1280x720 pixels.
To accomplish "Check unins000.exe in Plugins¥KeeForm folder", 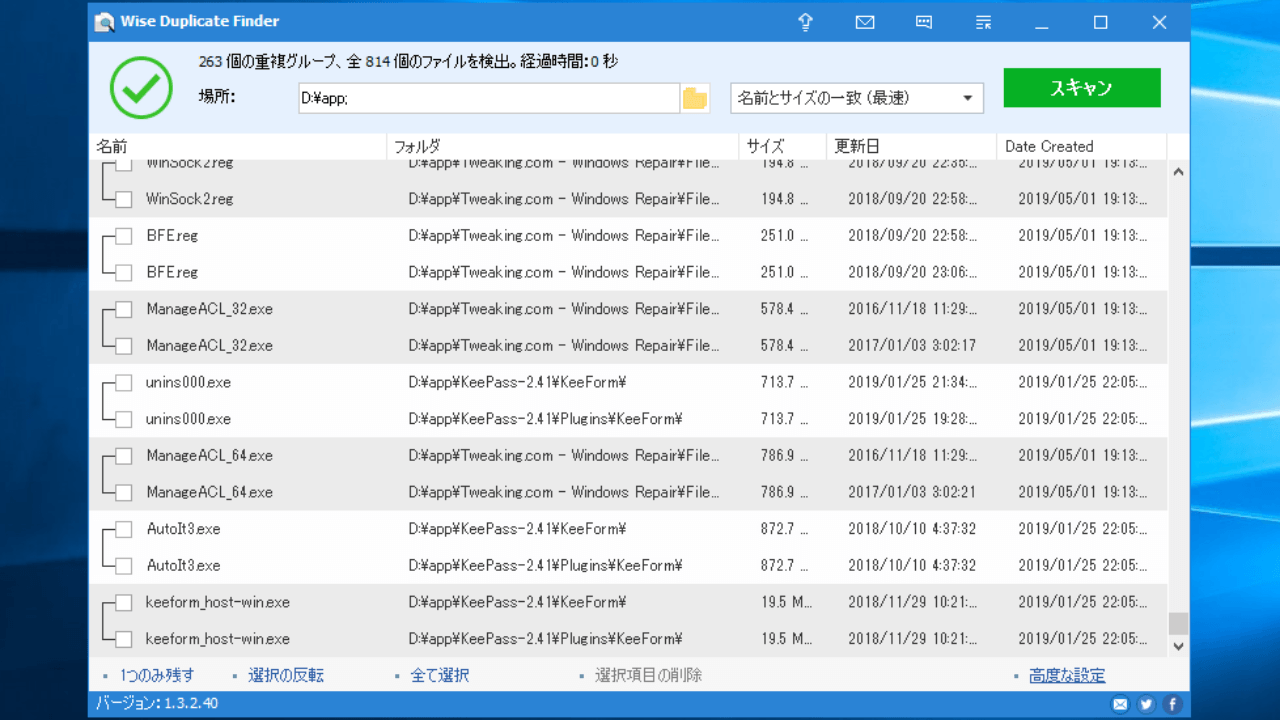I will coord(124,419).
